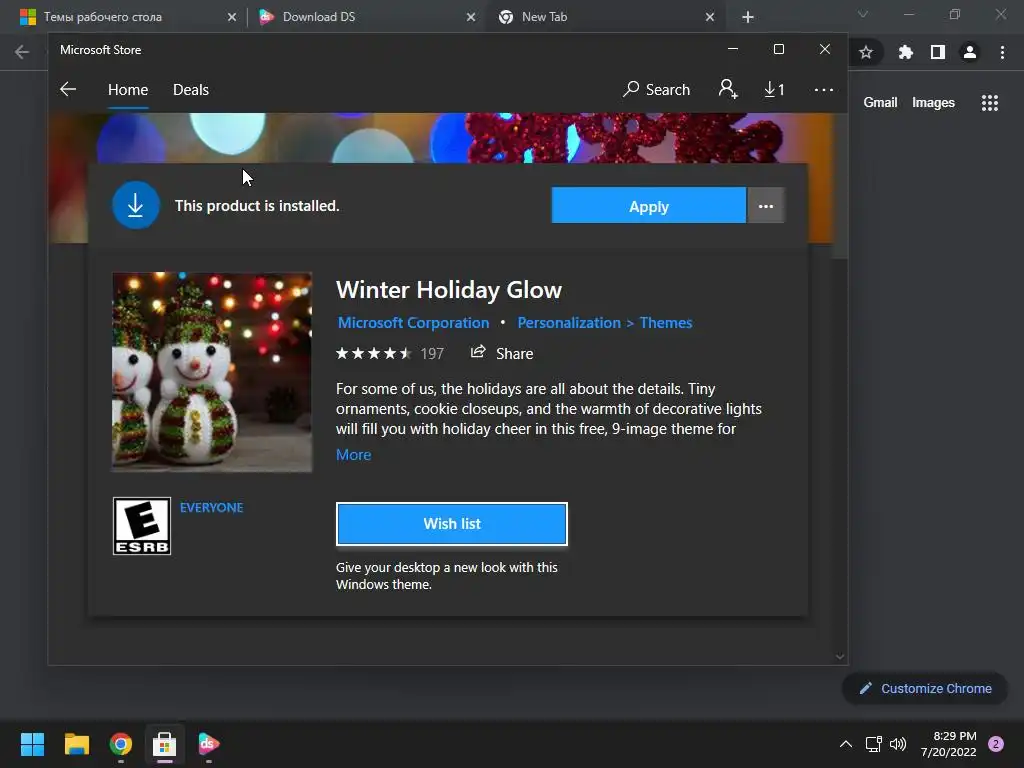Viewport: 1024px width, 768px height.
Task: Switch to the Store Home tab
Action: 128,89
